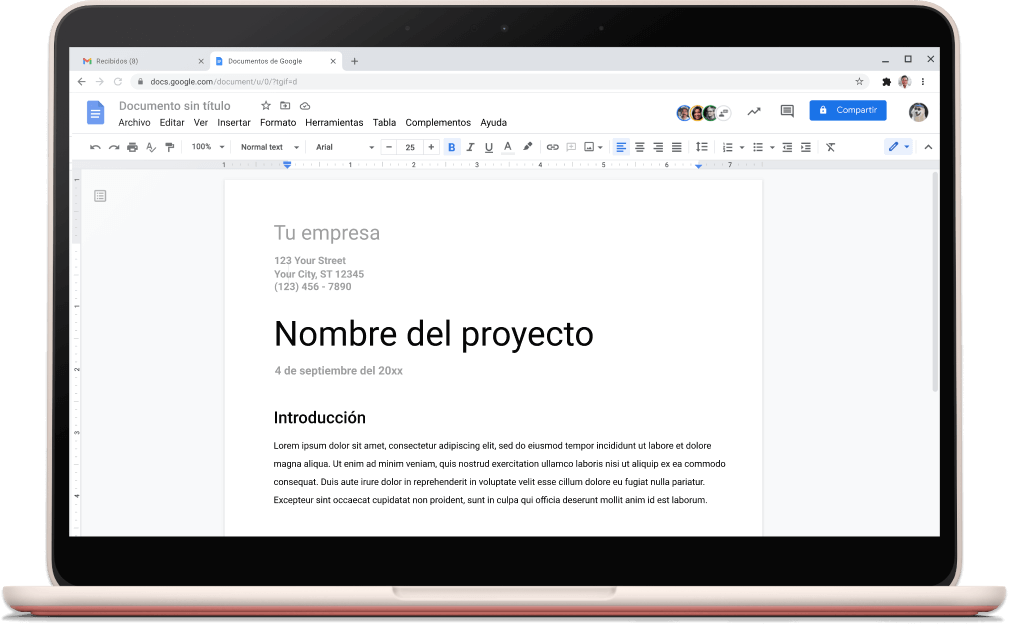Image resolution: width=1009 pixels, height=625 pixels.
Task: Open a new browser tab
Action: pos(355,61)
